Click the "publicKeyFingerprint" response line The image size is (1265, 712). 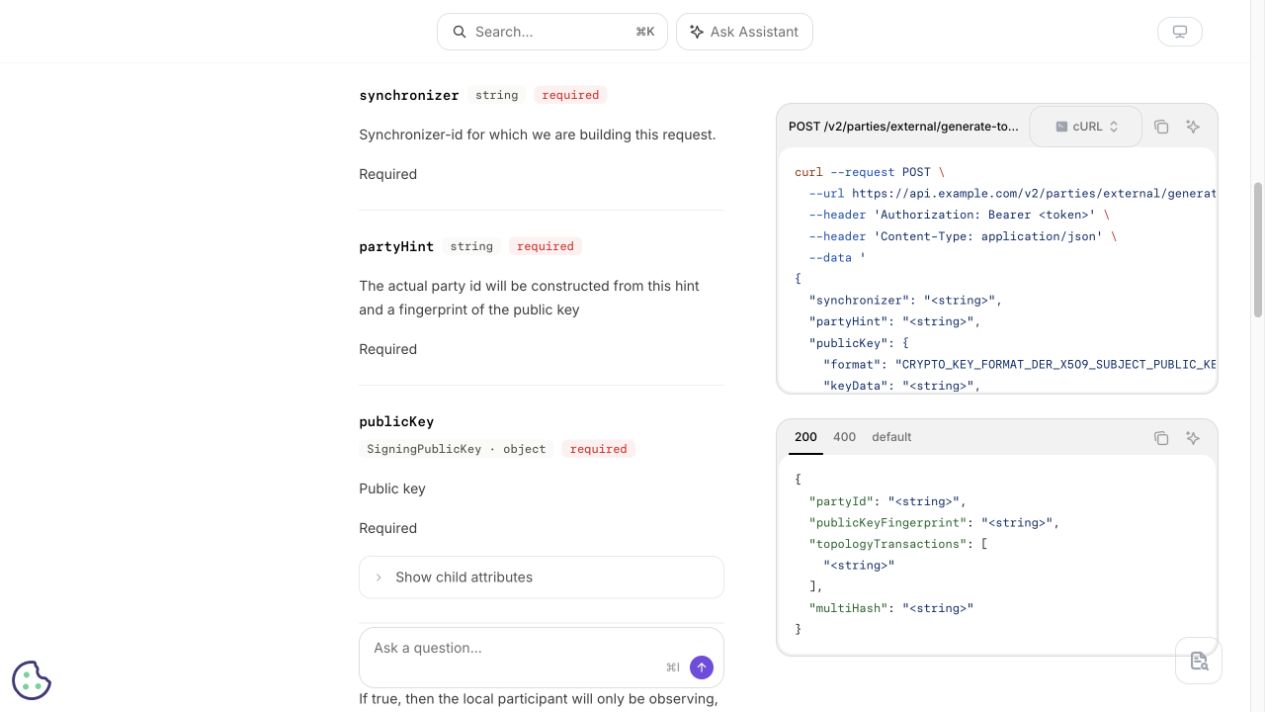[933, 522]
